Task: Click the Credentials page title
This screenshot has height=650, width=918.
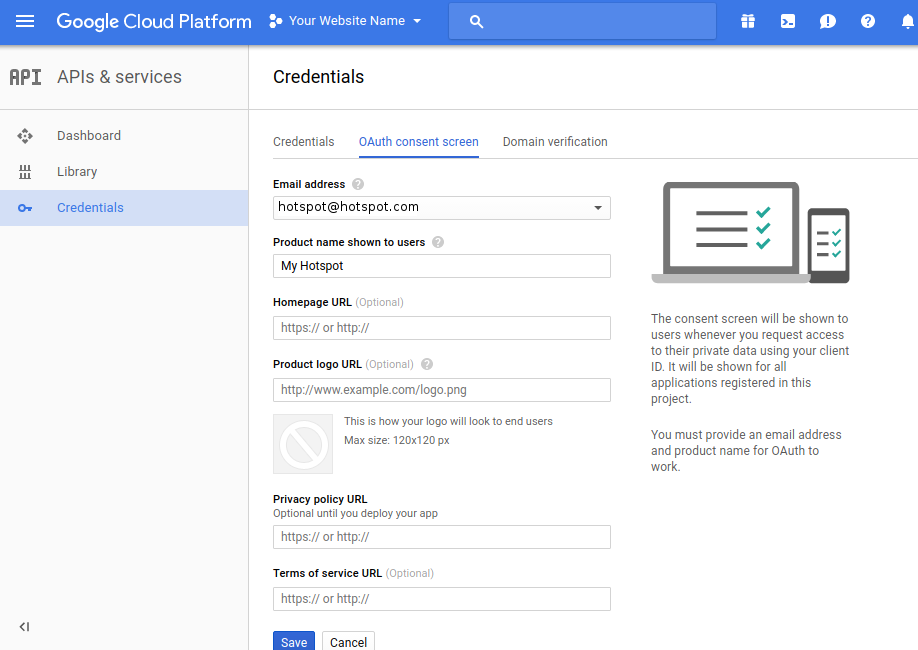Action: coord(318,77)
